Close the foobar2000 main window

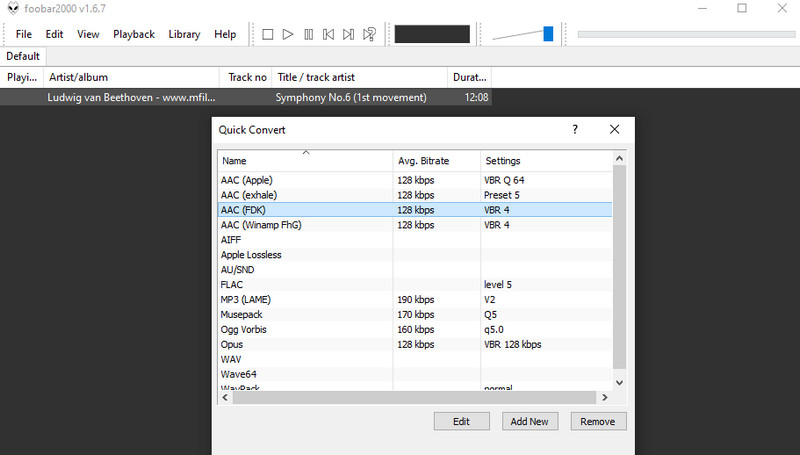pyautogui.click(x=782, y=8)
